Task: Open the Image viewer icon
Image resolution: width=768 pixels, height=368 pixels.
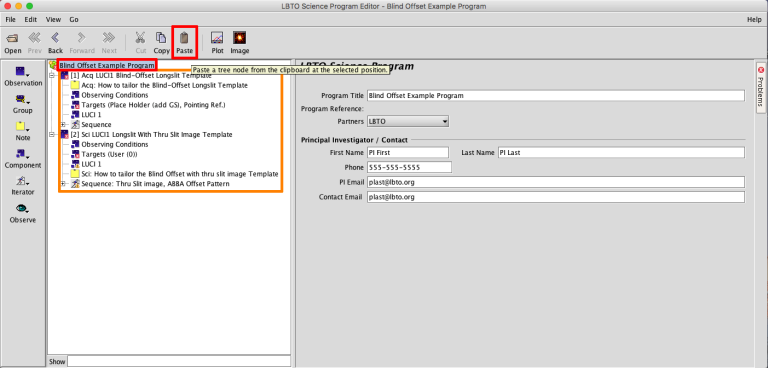Action: 240,38
